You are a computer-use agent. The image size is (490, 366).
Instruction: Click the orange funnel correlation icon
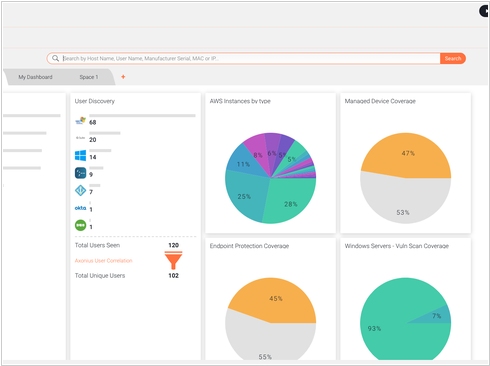coord(173,260)
